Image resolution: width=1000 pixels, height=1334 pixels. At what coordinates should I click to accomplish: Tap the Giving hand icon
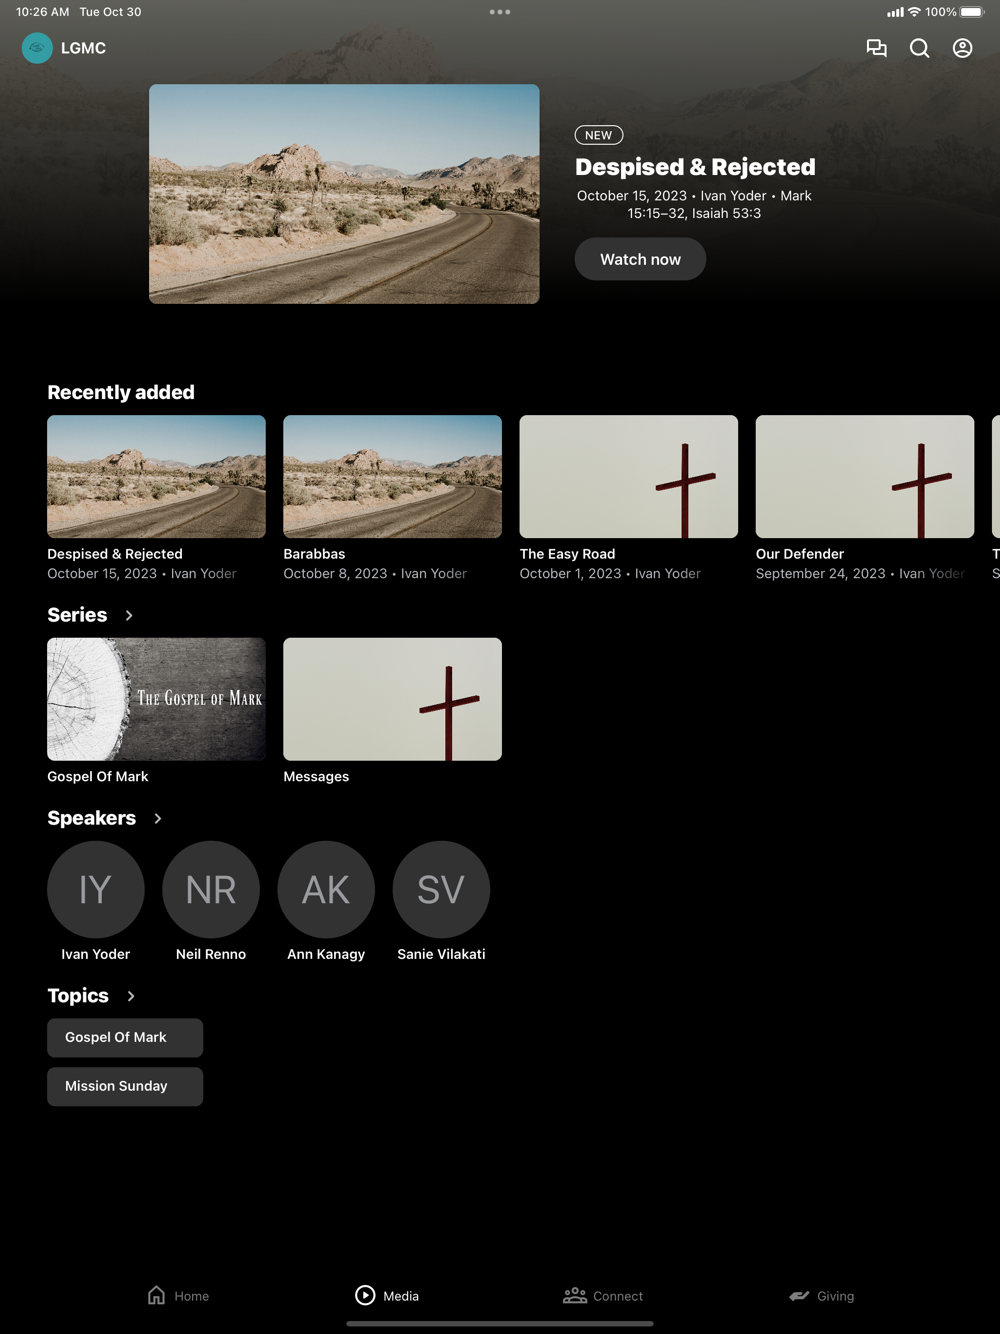pyautogui.click(x=799, y=1295)
